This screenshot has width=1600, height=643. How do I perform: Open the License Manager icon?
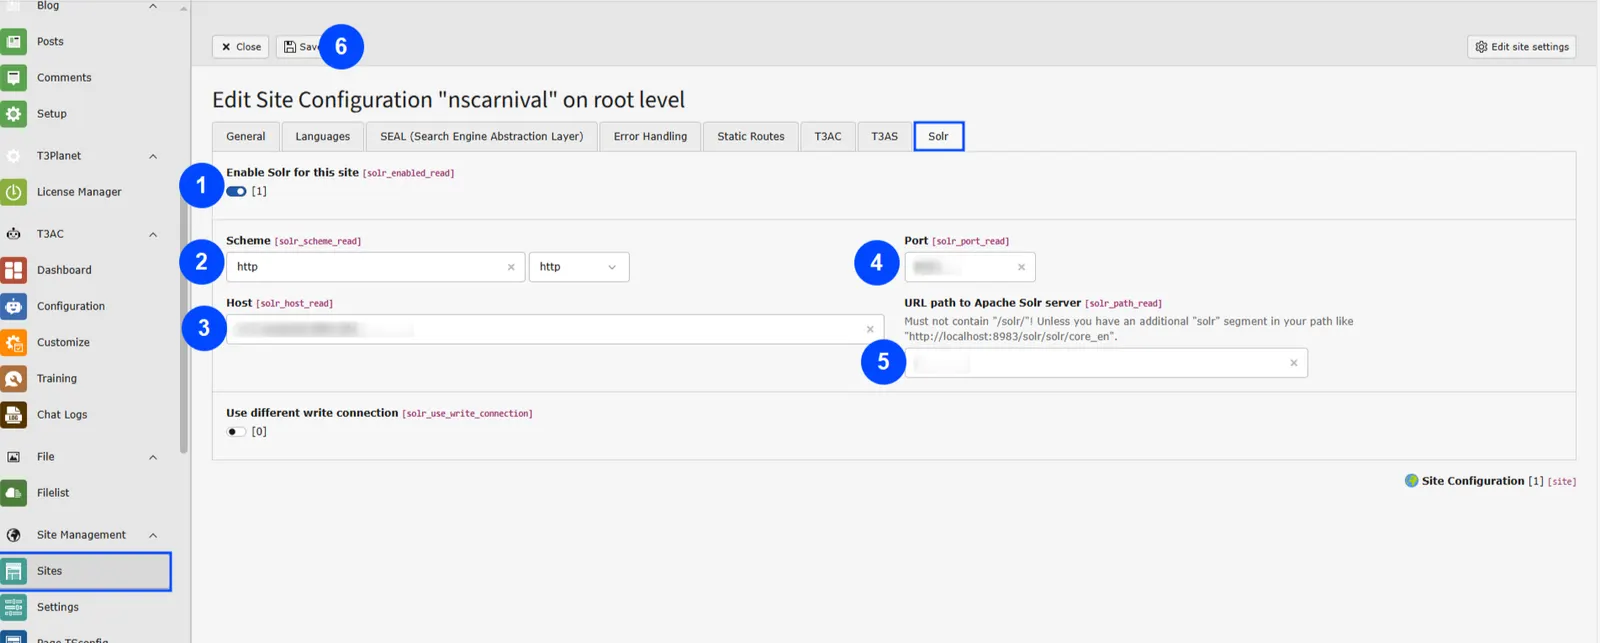click(x=14, y=192)
